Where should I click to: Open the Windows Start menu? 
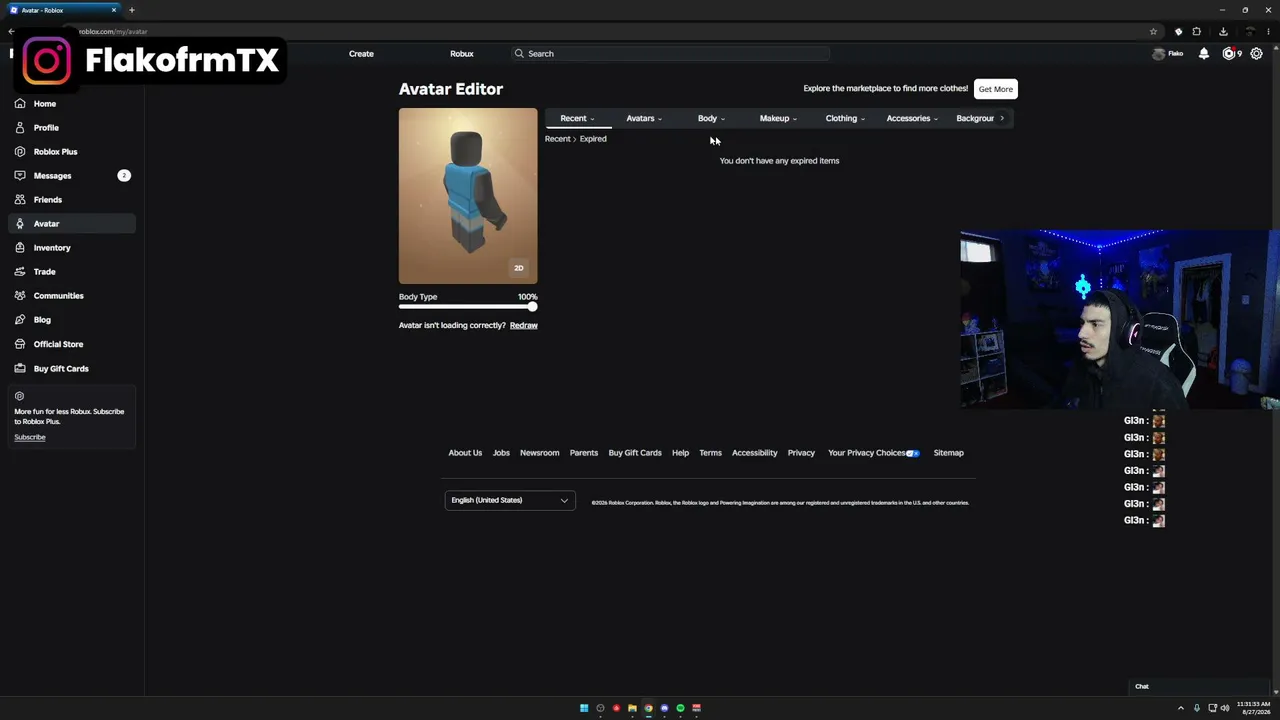584,708
